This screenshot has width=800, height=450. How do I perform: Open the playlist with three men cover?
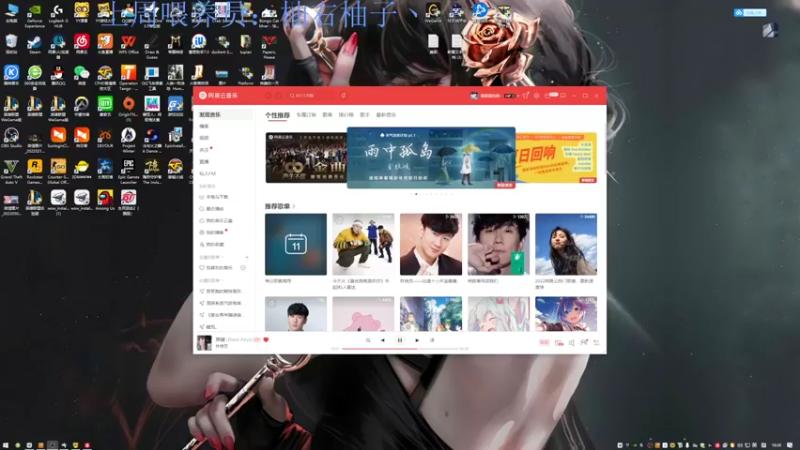(363, 244)
